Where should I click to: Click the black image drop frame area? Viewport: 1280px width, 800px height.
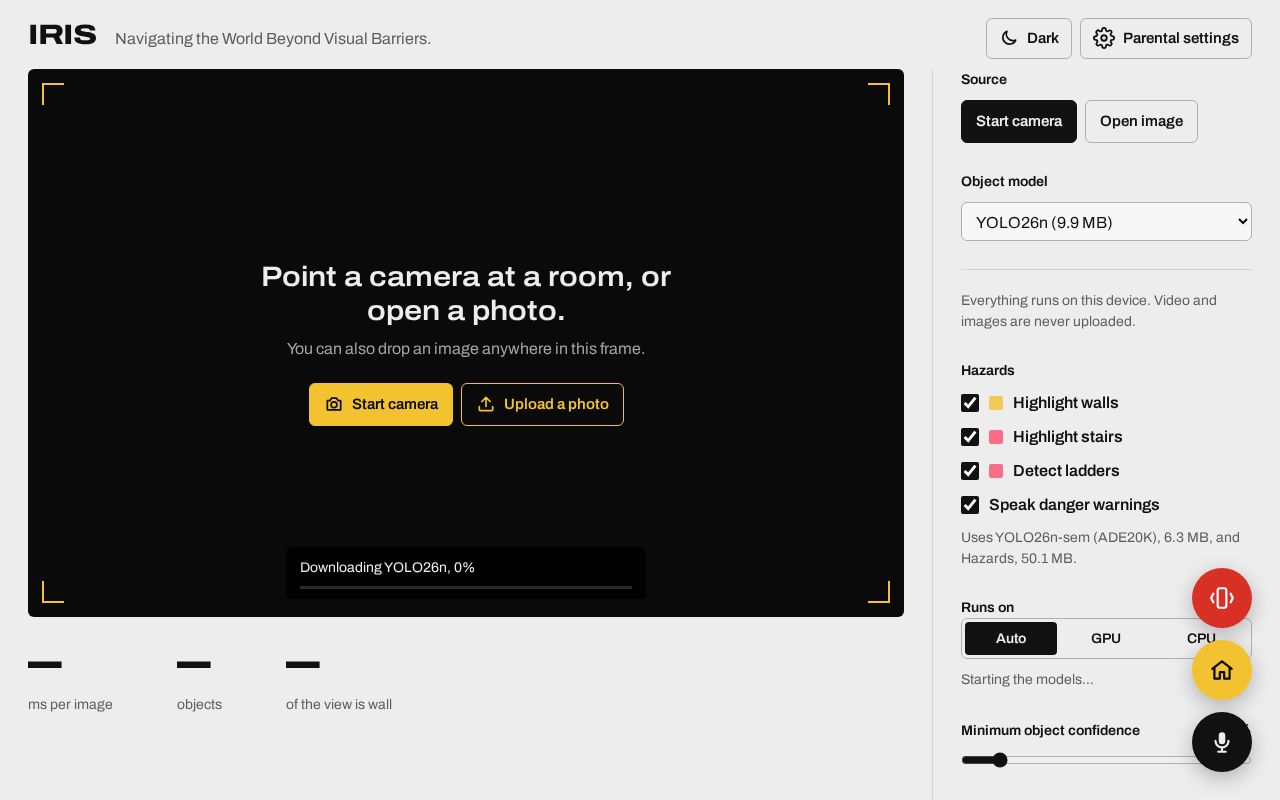[x=466, y=343]
